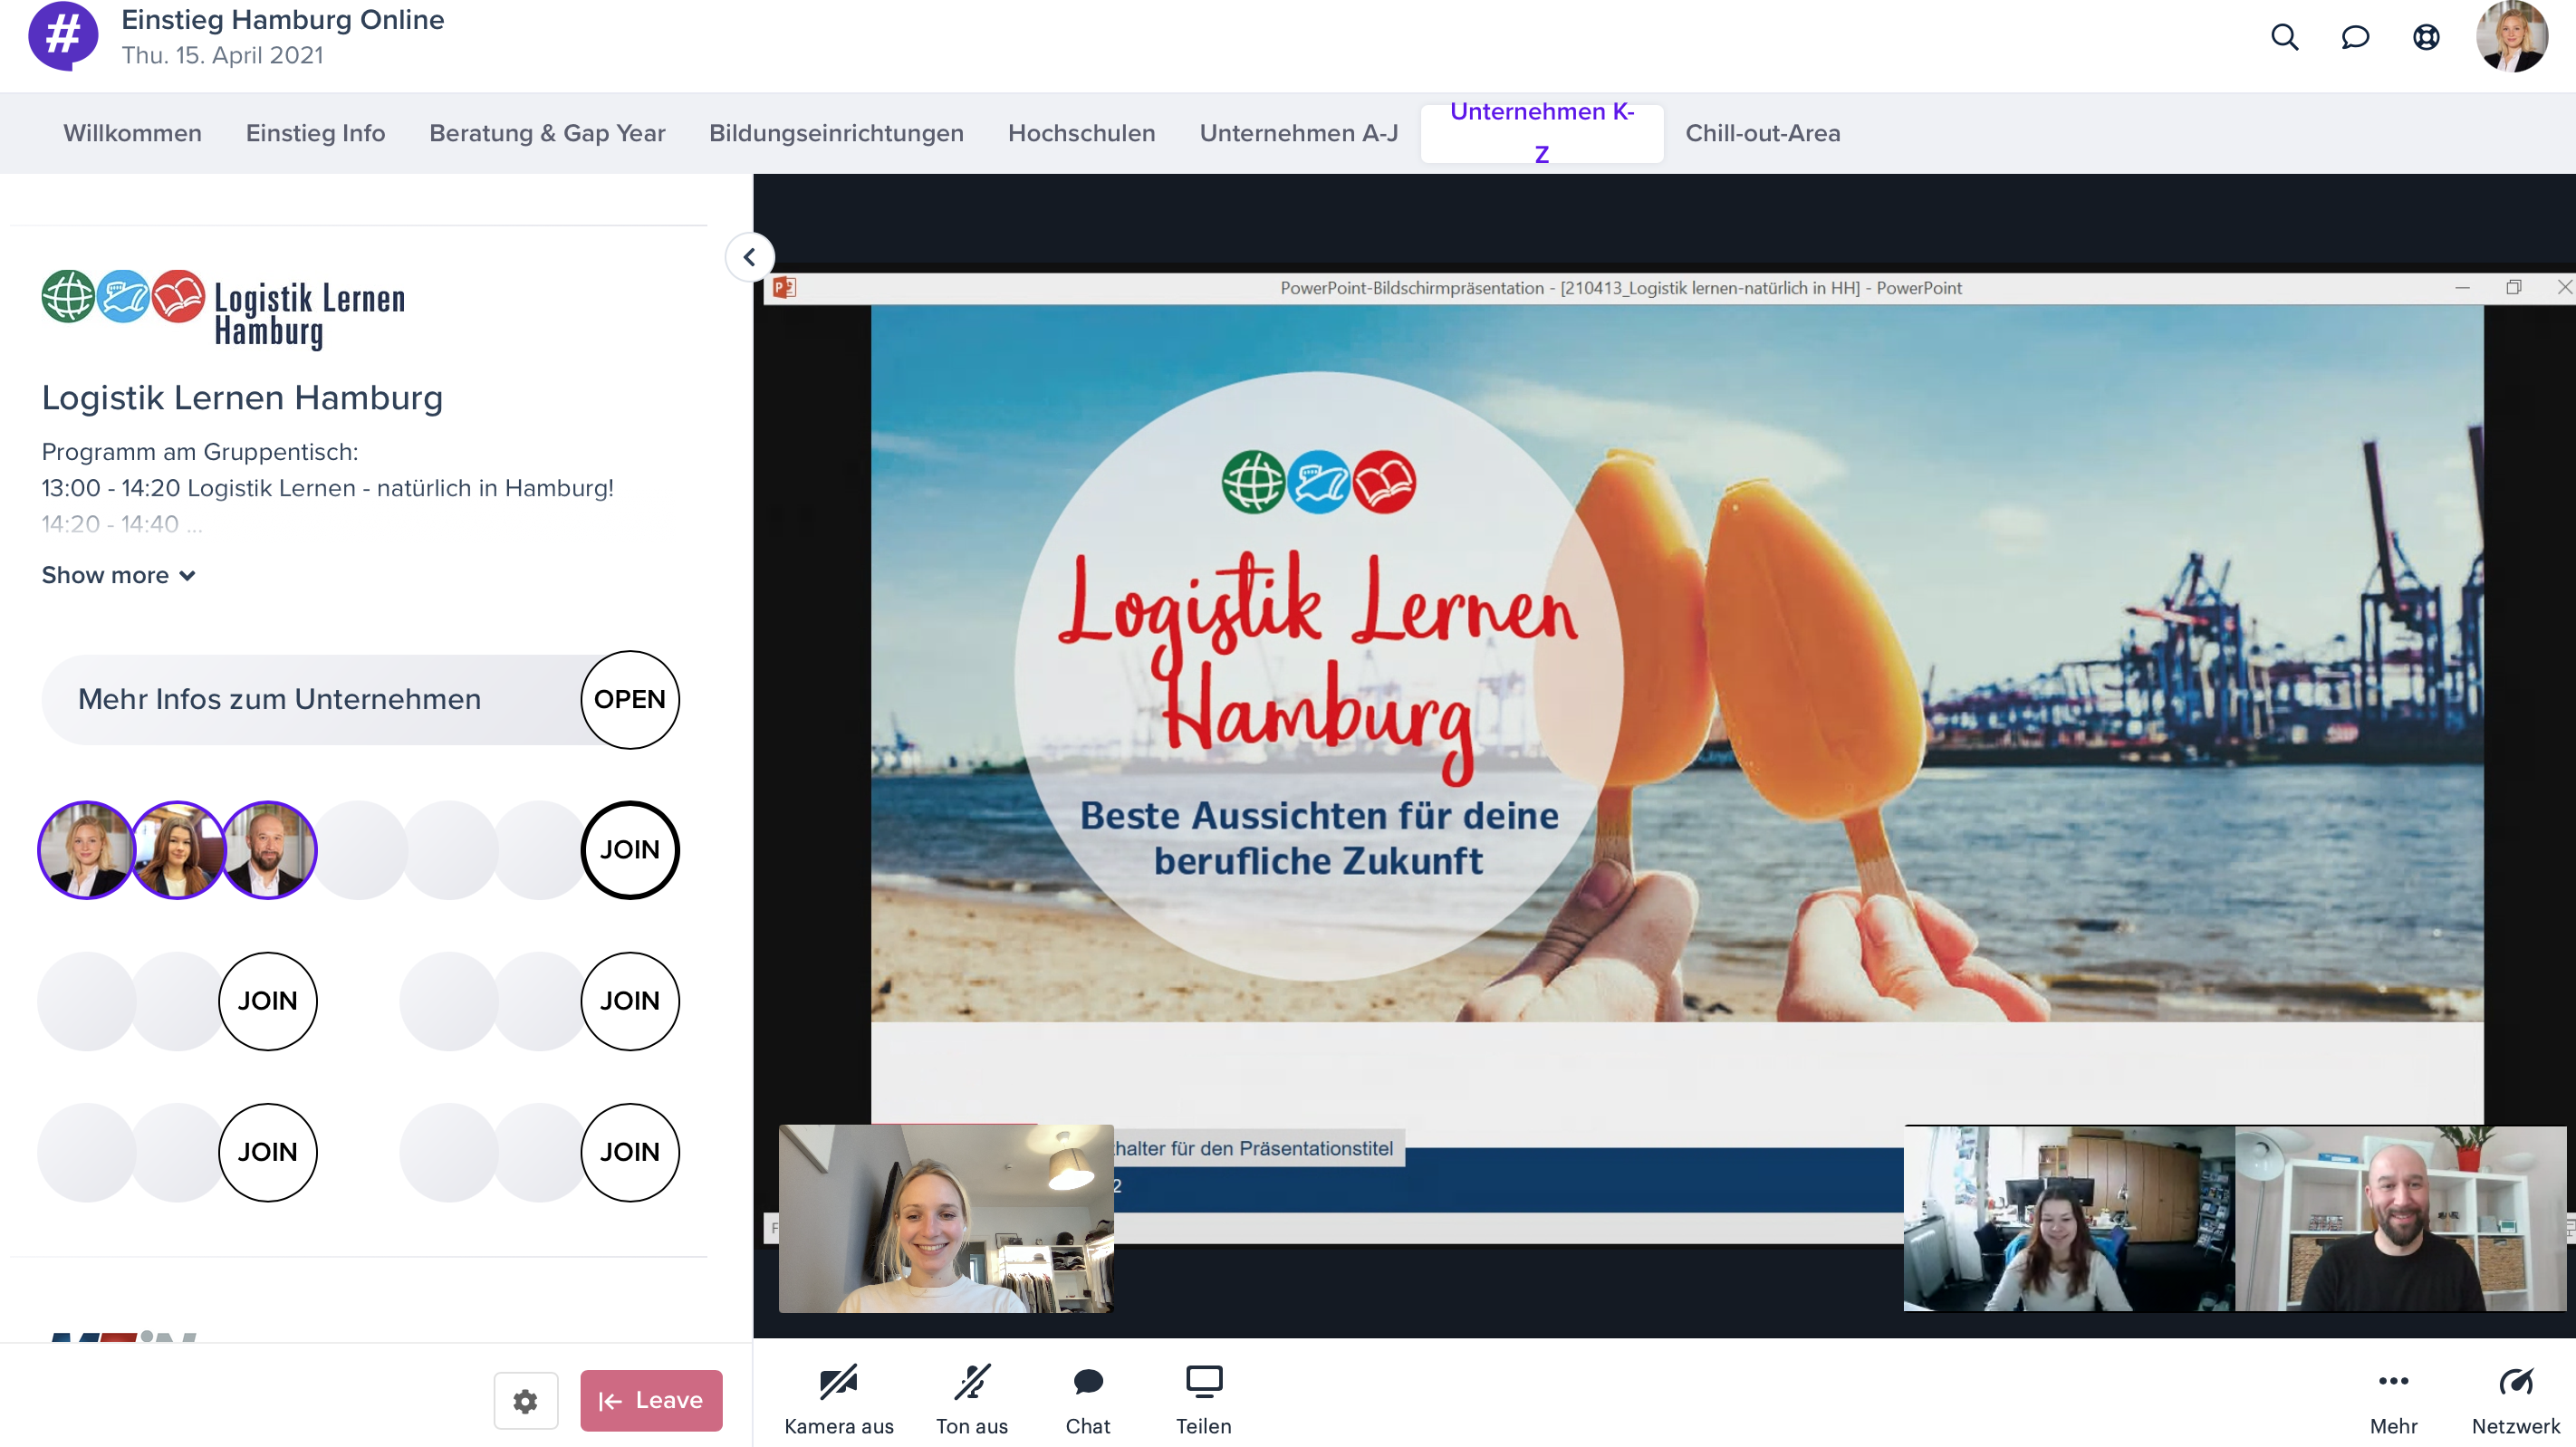The height and width of the screenshot is (1447, 2576).
Task: Open the Chat panel
Action: pos(1087,1400)
